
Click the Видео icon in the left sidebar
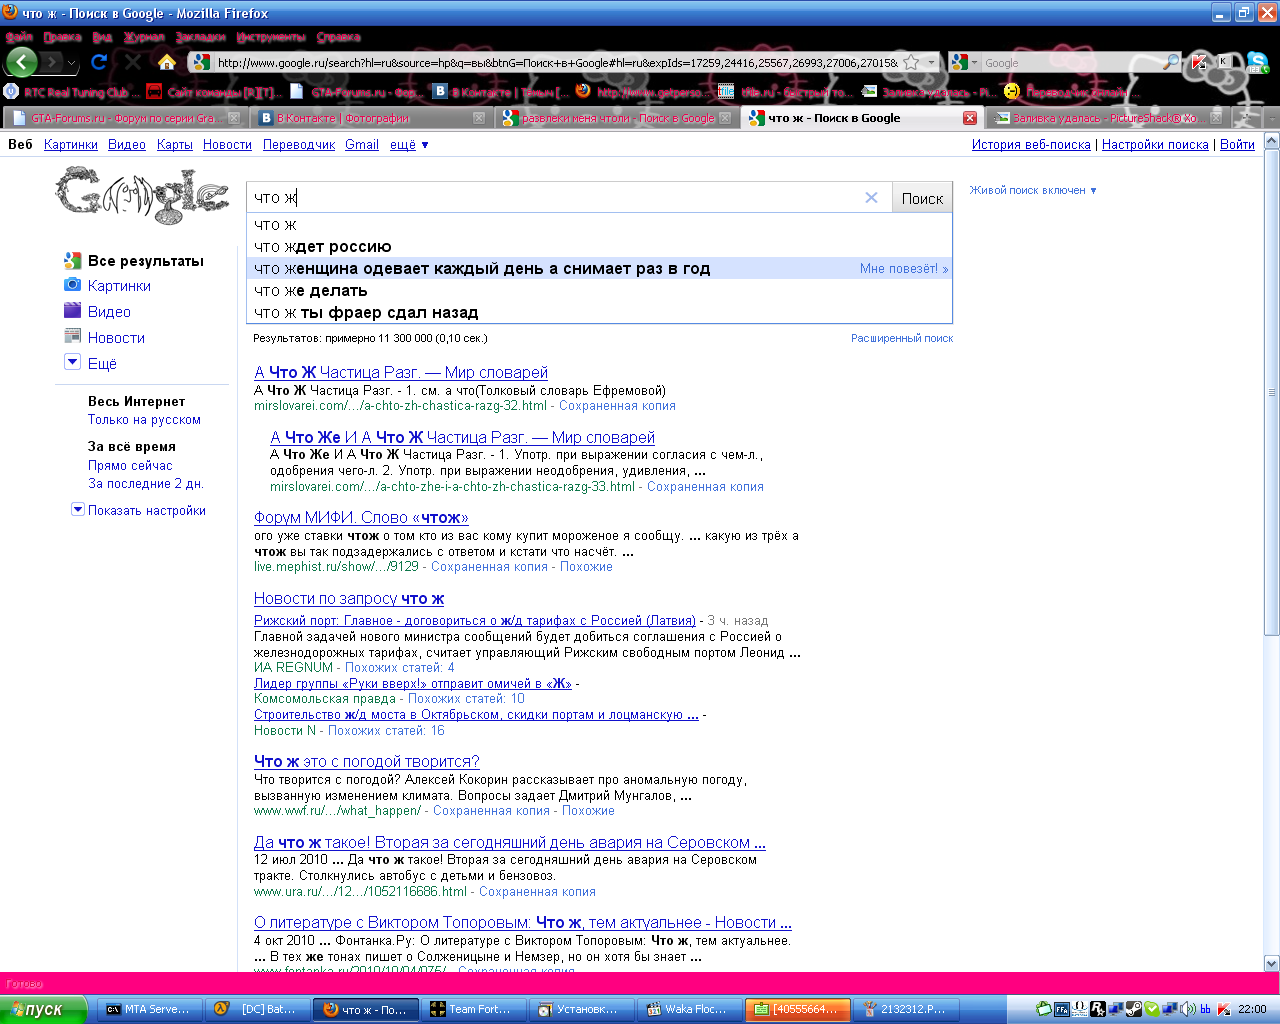tap(72, 311)
